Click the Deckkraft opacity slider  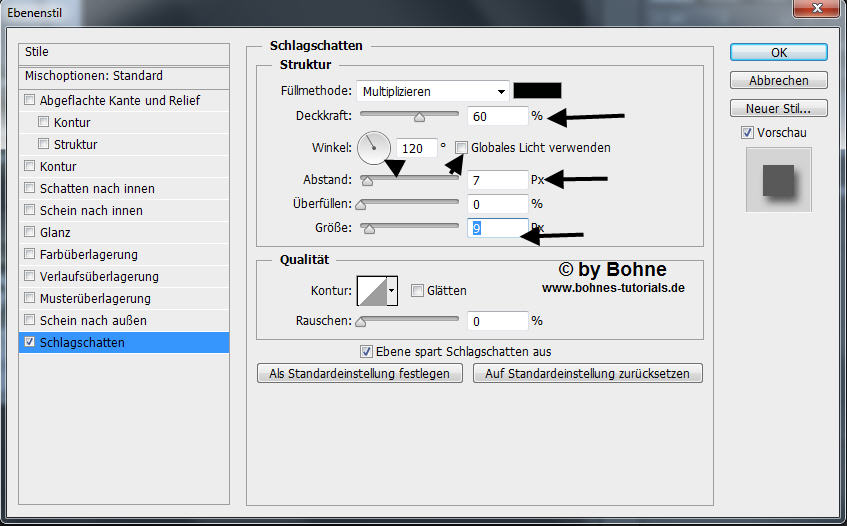[409, 116]
